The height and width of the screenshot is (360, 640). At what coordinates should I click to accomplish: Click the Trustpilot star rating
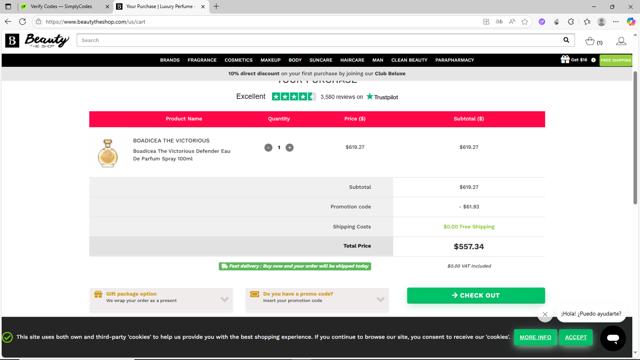293,97
